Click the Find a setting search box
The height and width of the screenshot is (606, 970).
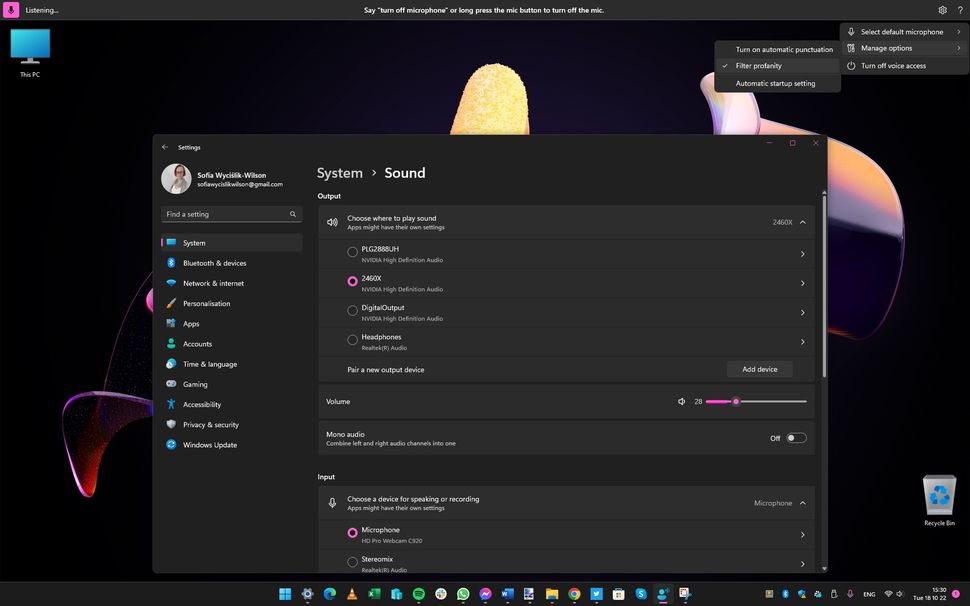pos(230,214)
